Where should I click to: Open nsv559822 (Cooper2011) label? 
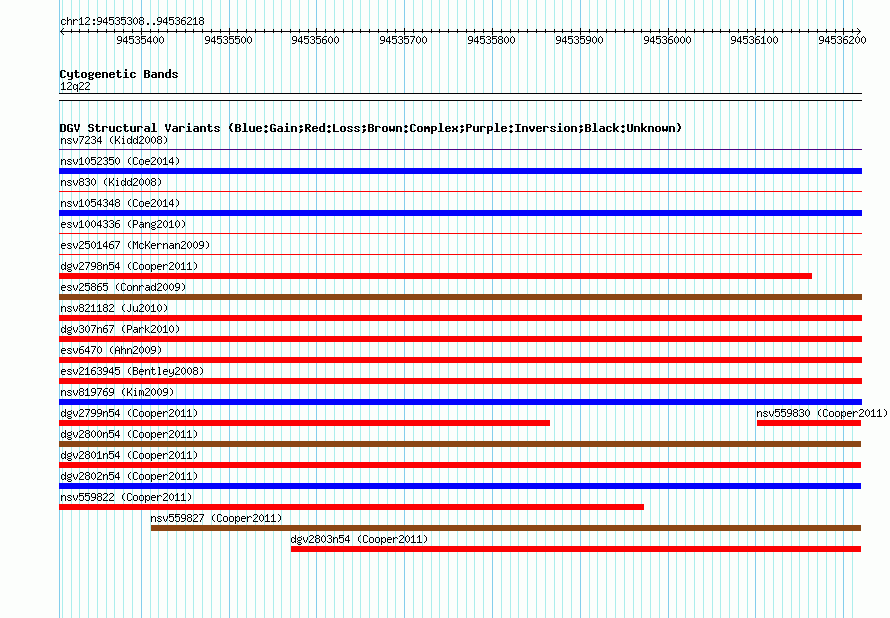click(x=126, y=497)
